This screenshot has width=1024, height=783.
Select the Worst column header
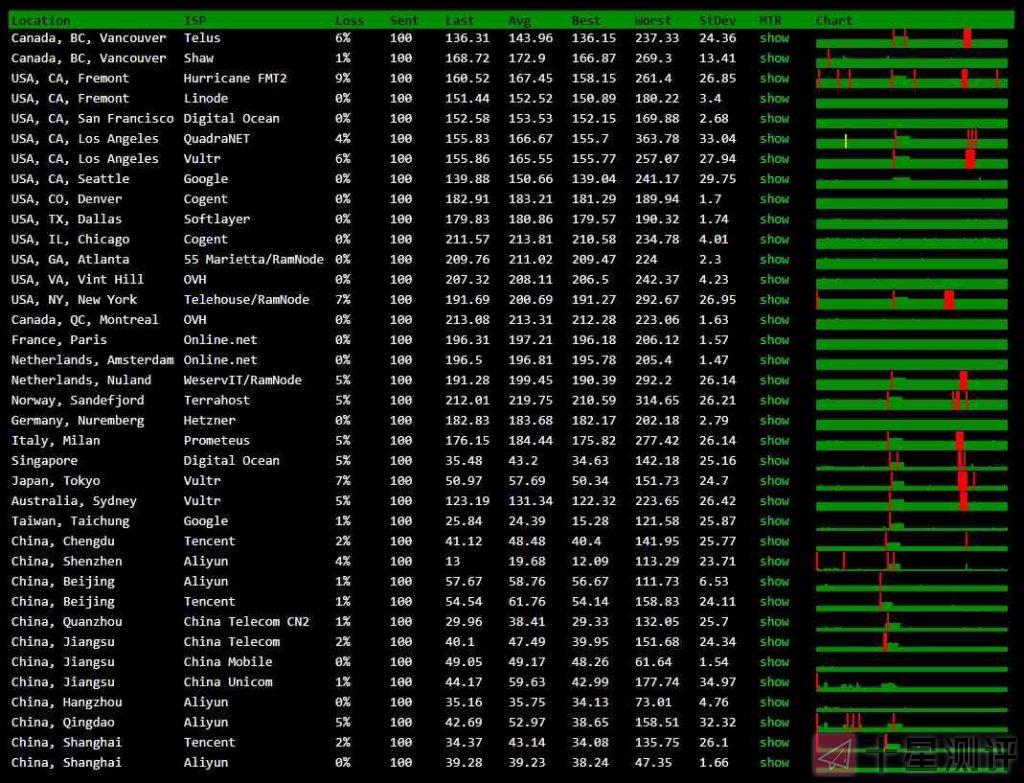(653, 20)
